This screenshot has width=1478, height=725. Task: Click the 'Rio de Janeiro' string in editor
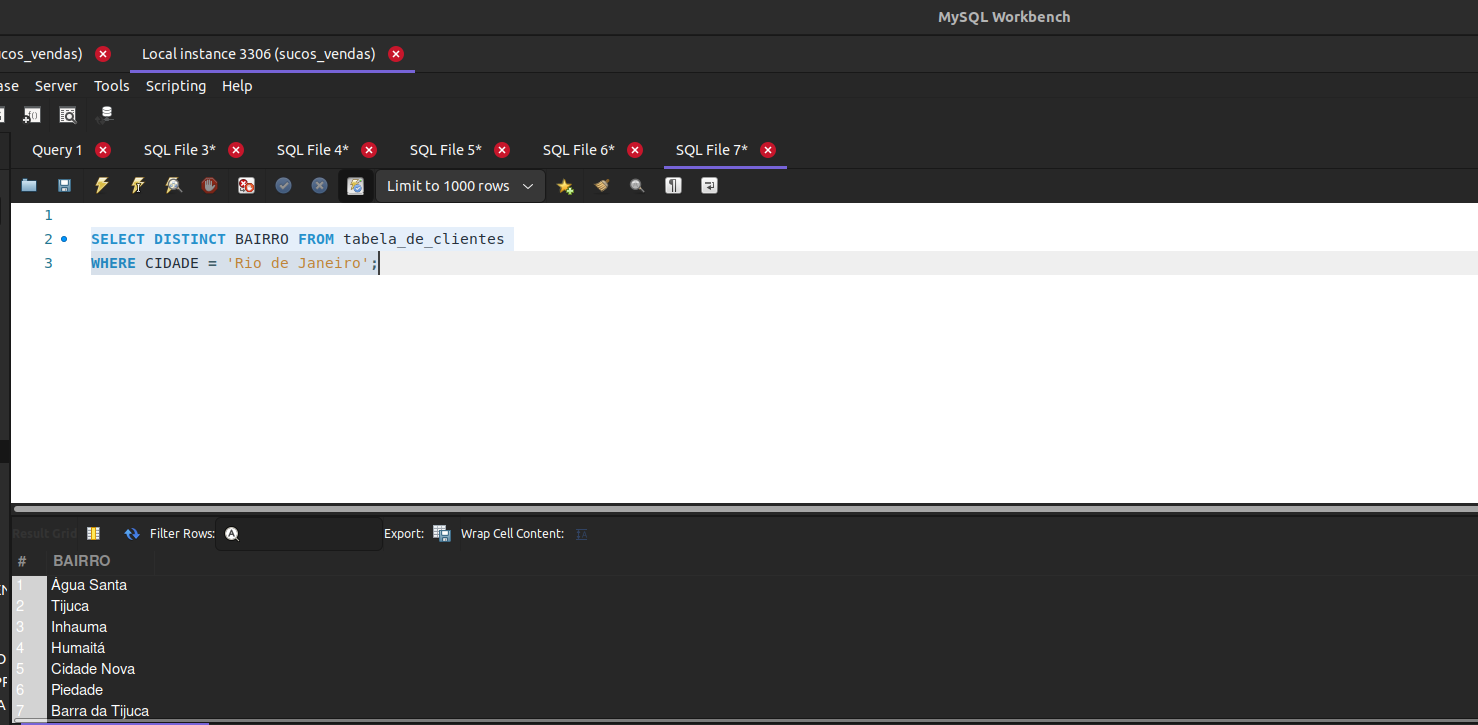pyautogui.click(x=298, y=263)
